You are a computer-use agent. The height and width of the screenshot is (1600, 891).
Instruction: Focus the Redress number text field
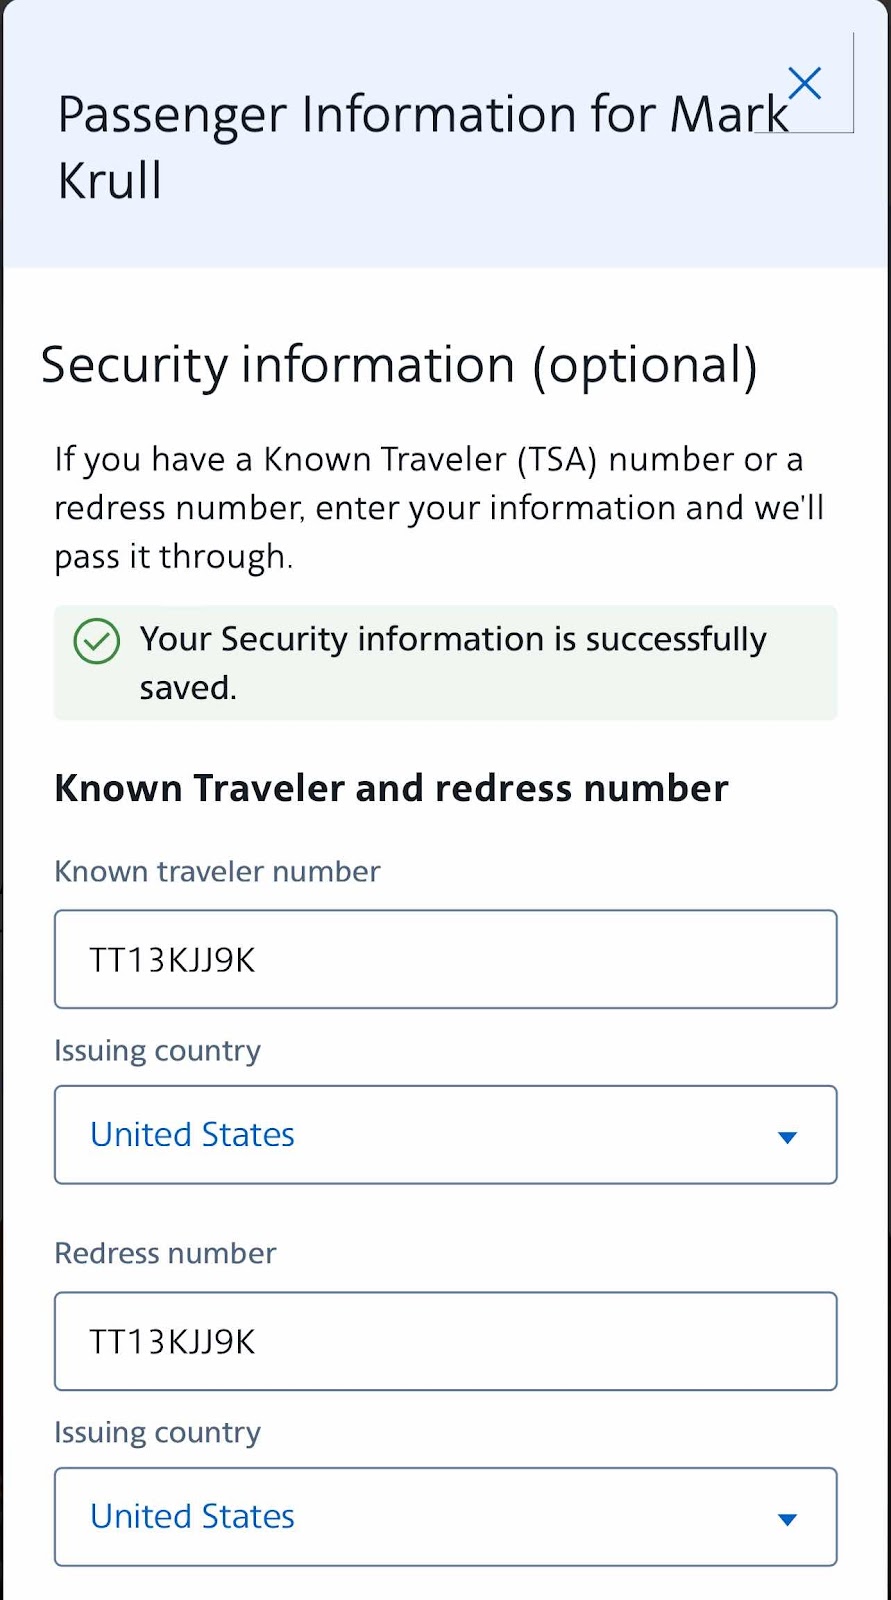click(445, 1341)
